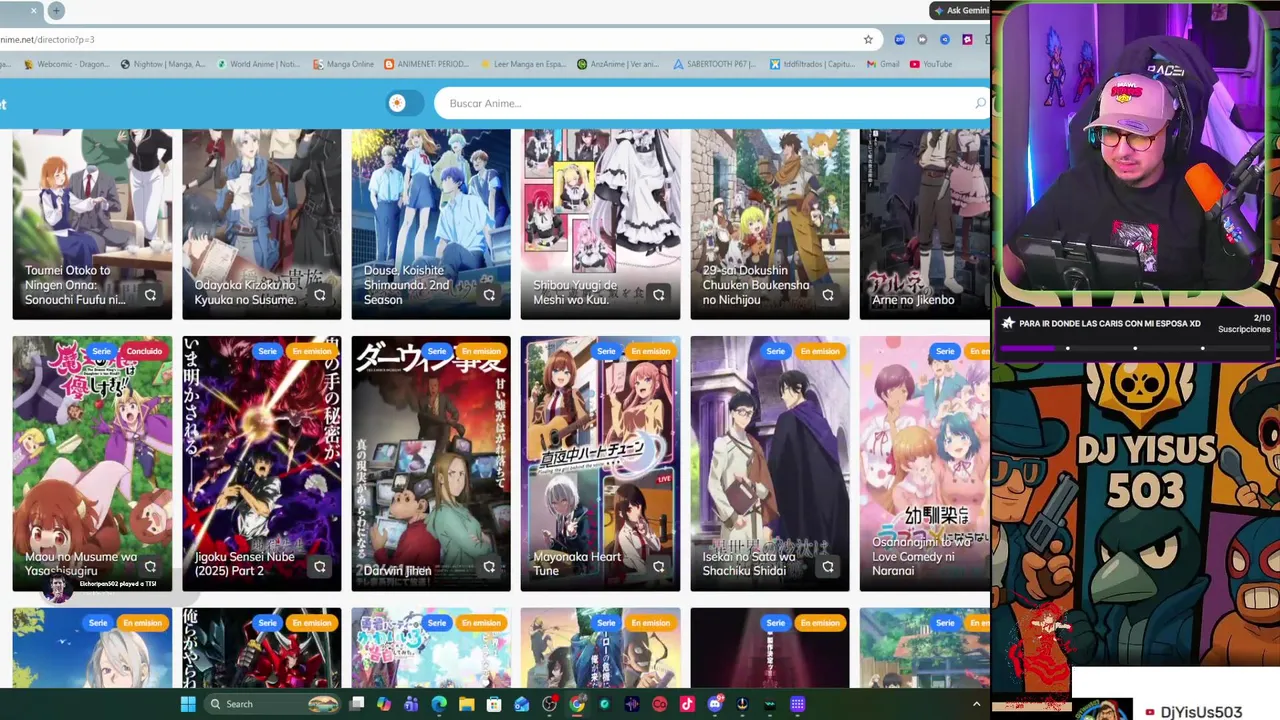This screenshot has height=720, width=1280.
Task: Open the AnzAnime bookmark
Action: click(x=618, y=64)
